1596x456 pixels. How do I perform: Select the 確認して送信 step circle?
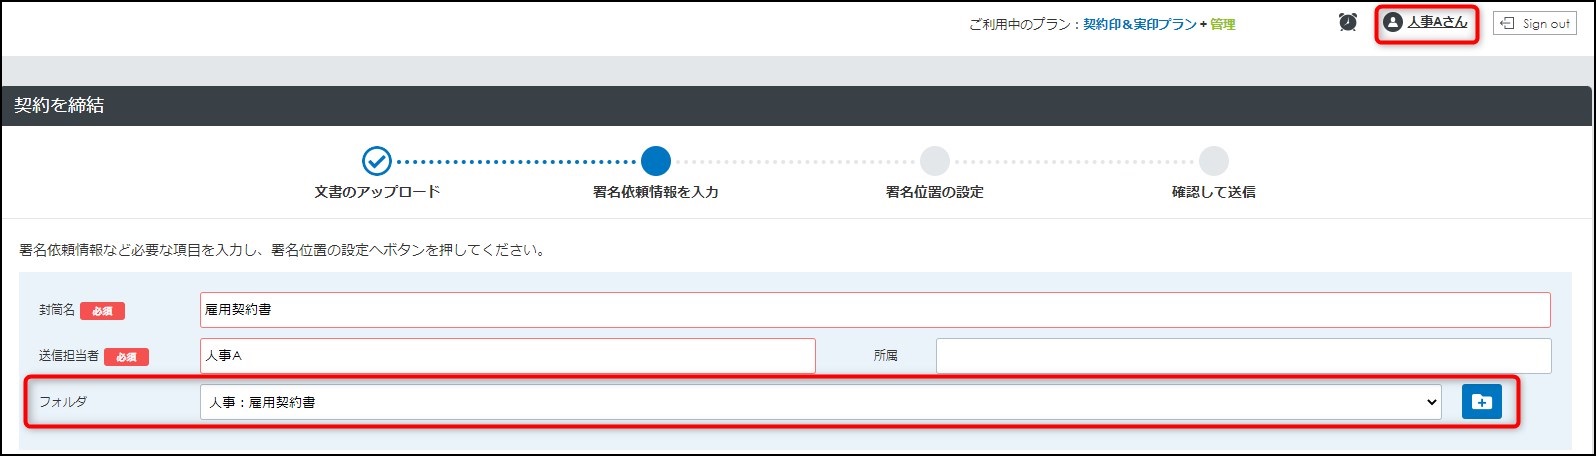1213,160
